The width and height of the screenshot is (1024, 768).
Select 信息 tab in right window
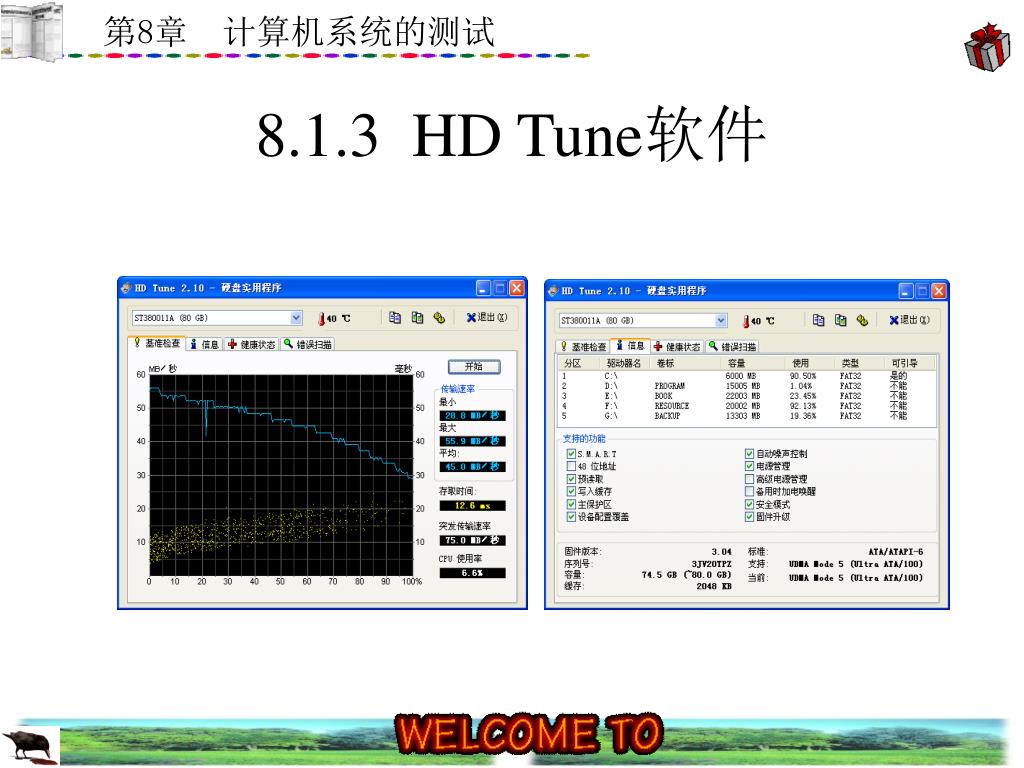pyautogui.click(x=630, y=345)
